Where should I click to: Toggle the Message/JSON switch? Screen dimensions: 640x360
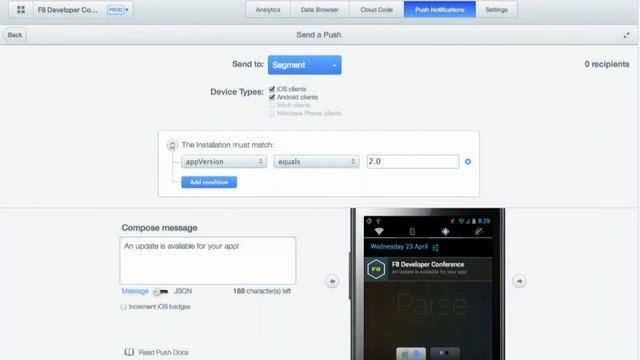[x=161, y=291]
